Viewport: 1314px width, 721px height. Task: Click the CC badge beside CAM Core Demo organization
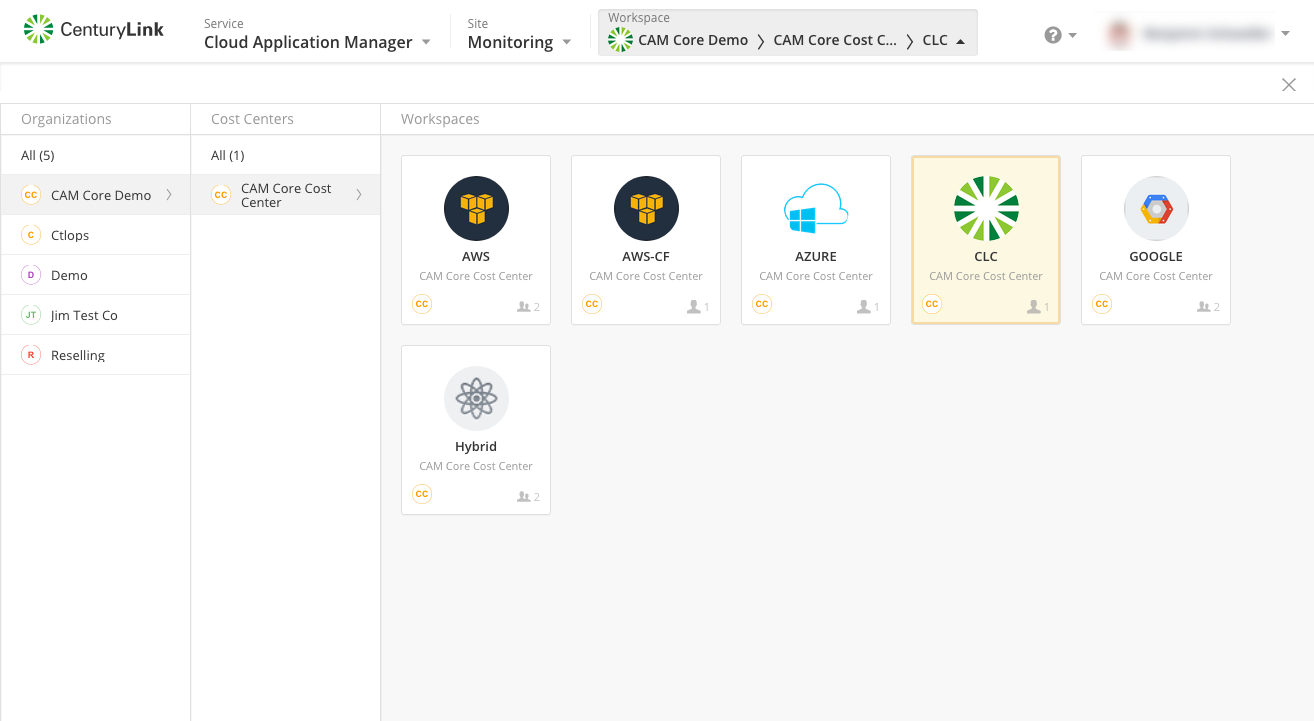31,195
